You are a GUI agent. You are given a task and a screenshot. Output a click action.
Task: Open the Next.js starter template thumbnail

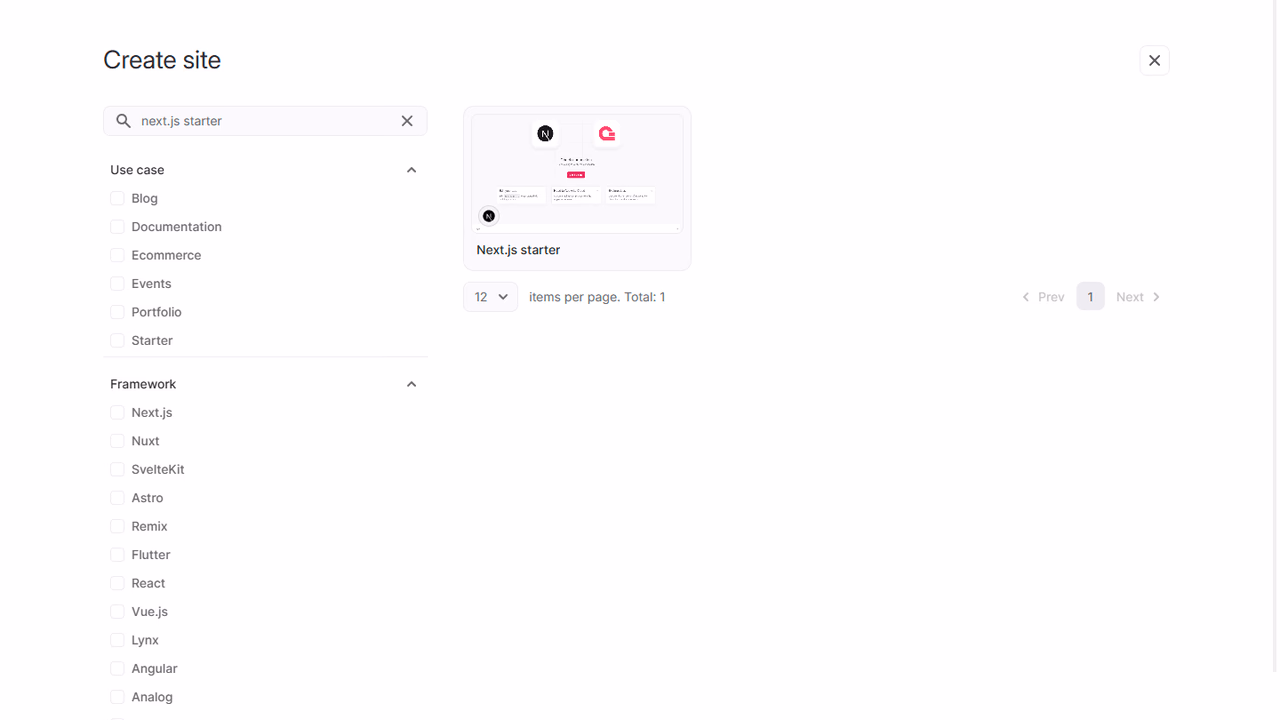[577, 173]
